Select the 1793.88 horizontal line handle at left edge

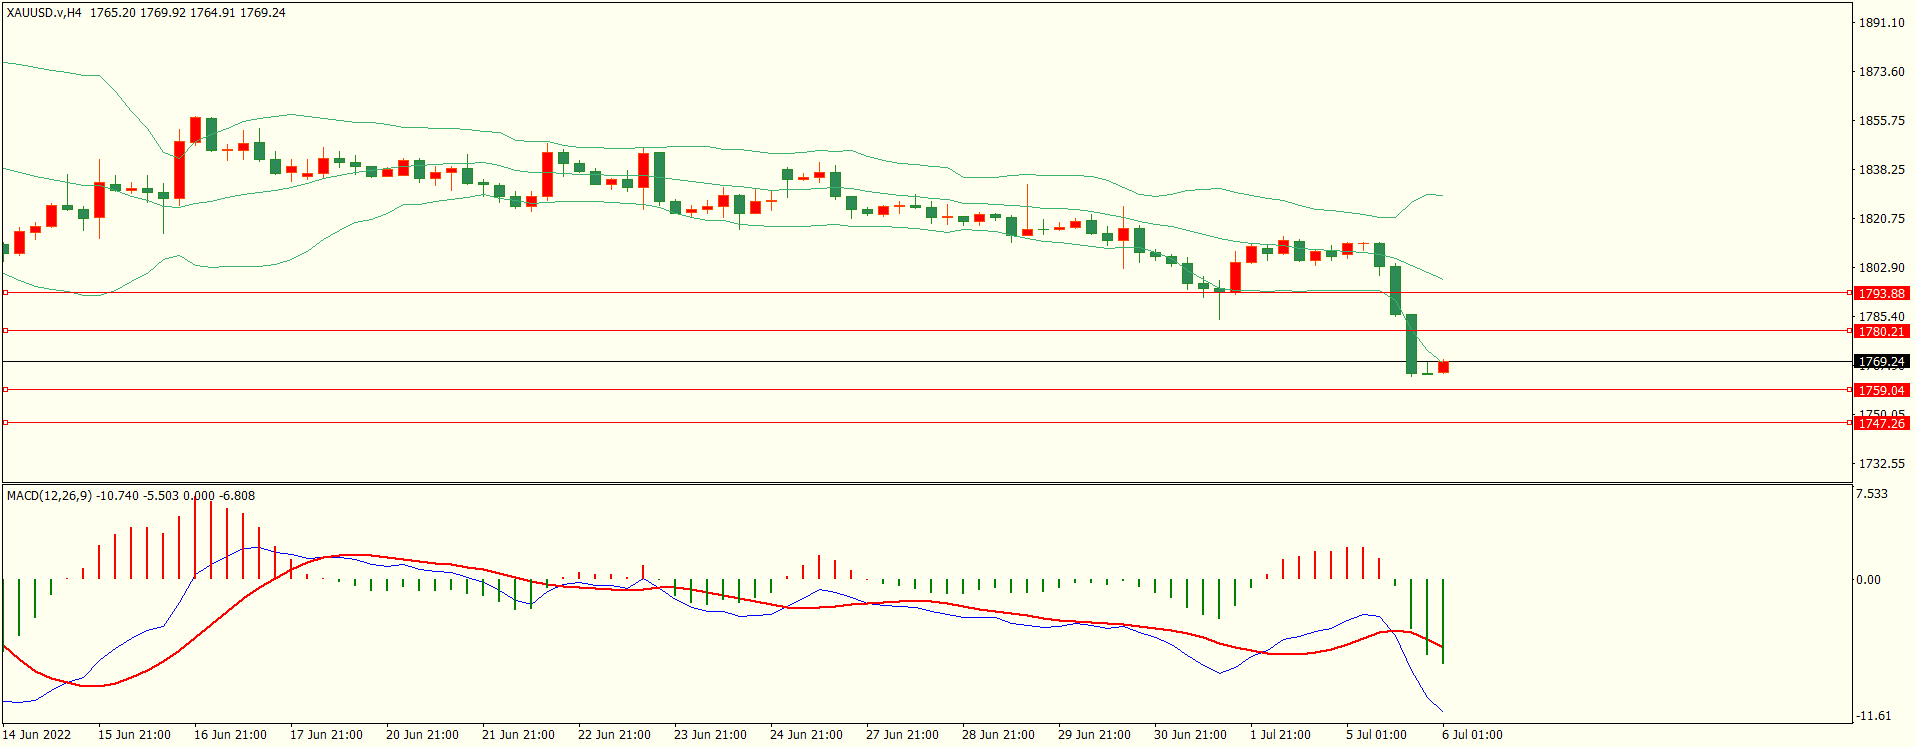point(5,293)
